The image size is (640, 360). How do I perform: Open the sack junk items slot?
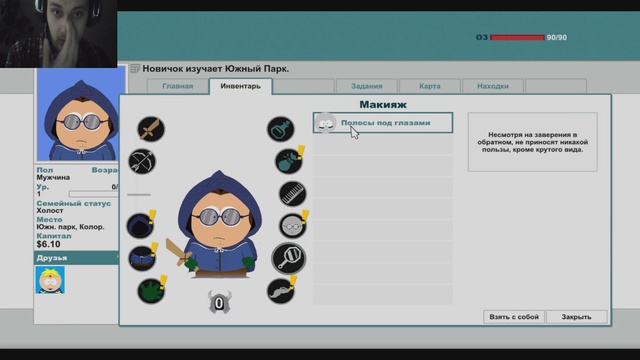(289, 161)
